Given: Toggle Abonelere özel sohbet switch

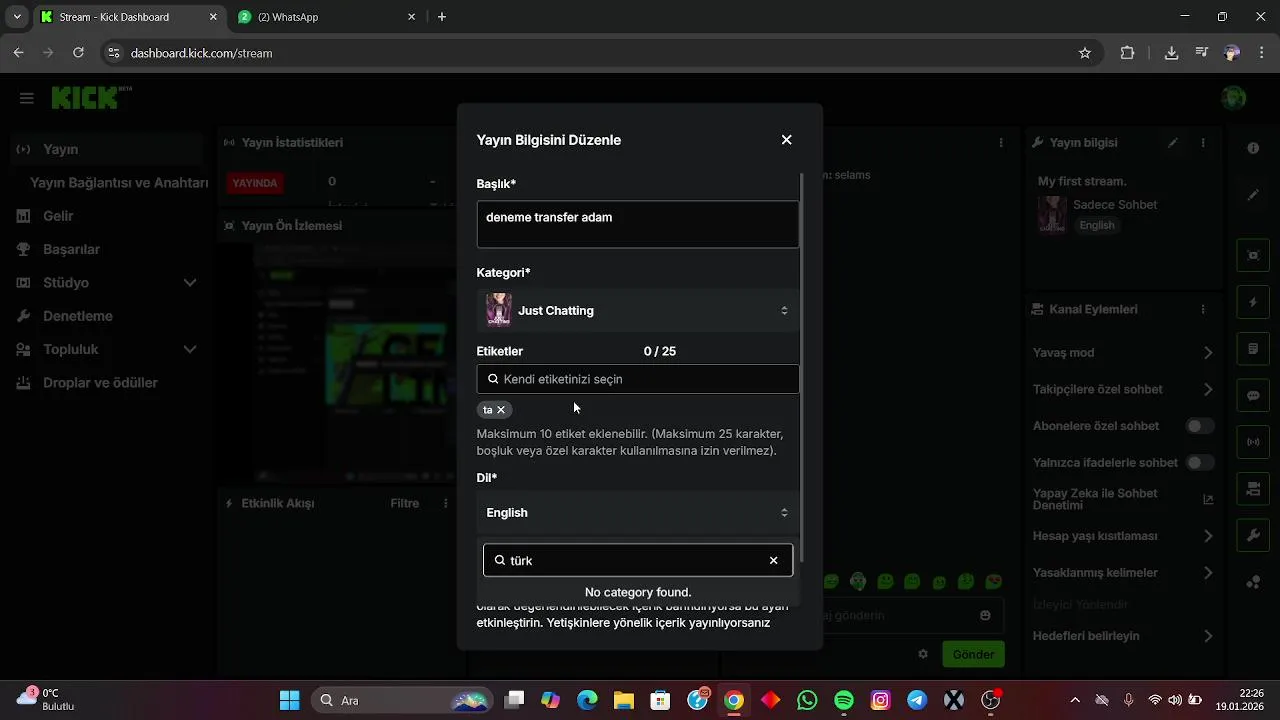Looking at the screenshot, I should 1200,426.
